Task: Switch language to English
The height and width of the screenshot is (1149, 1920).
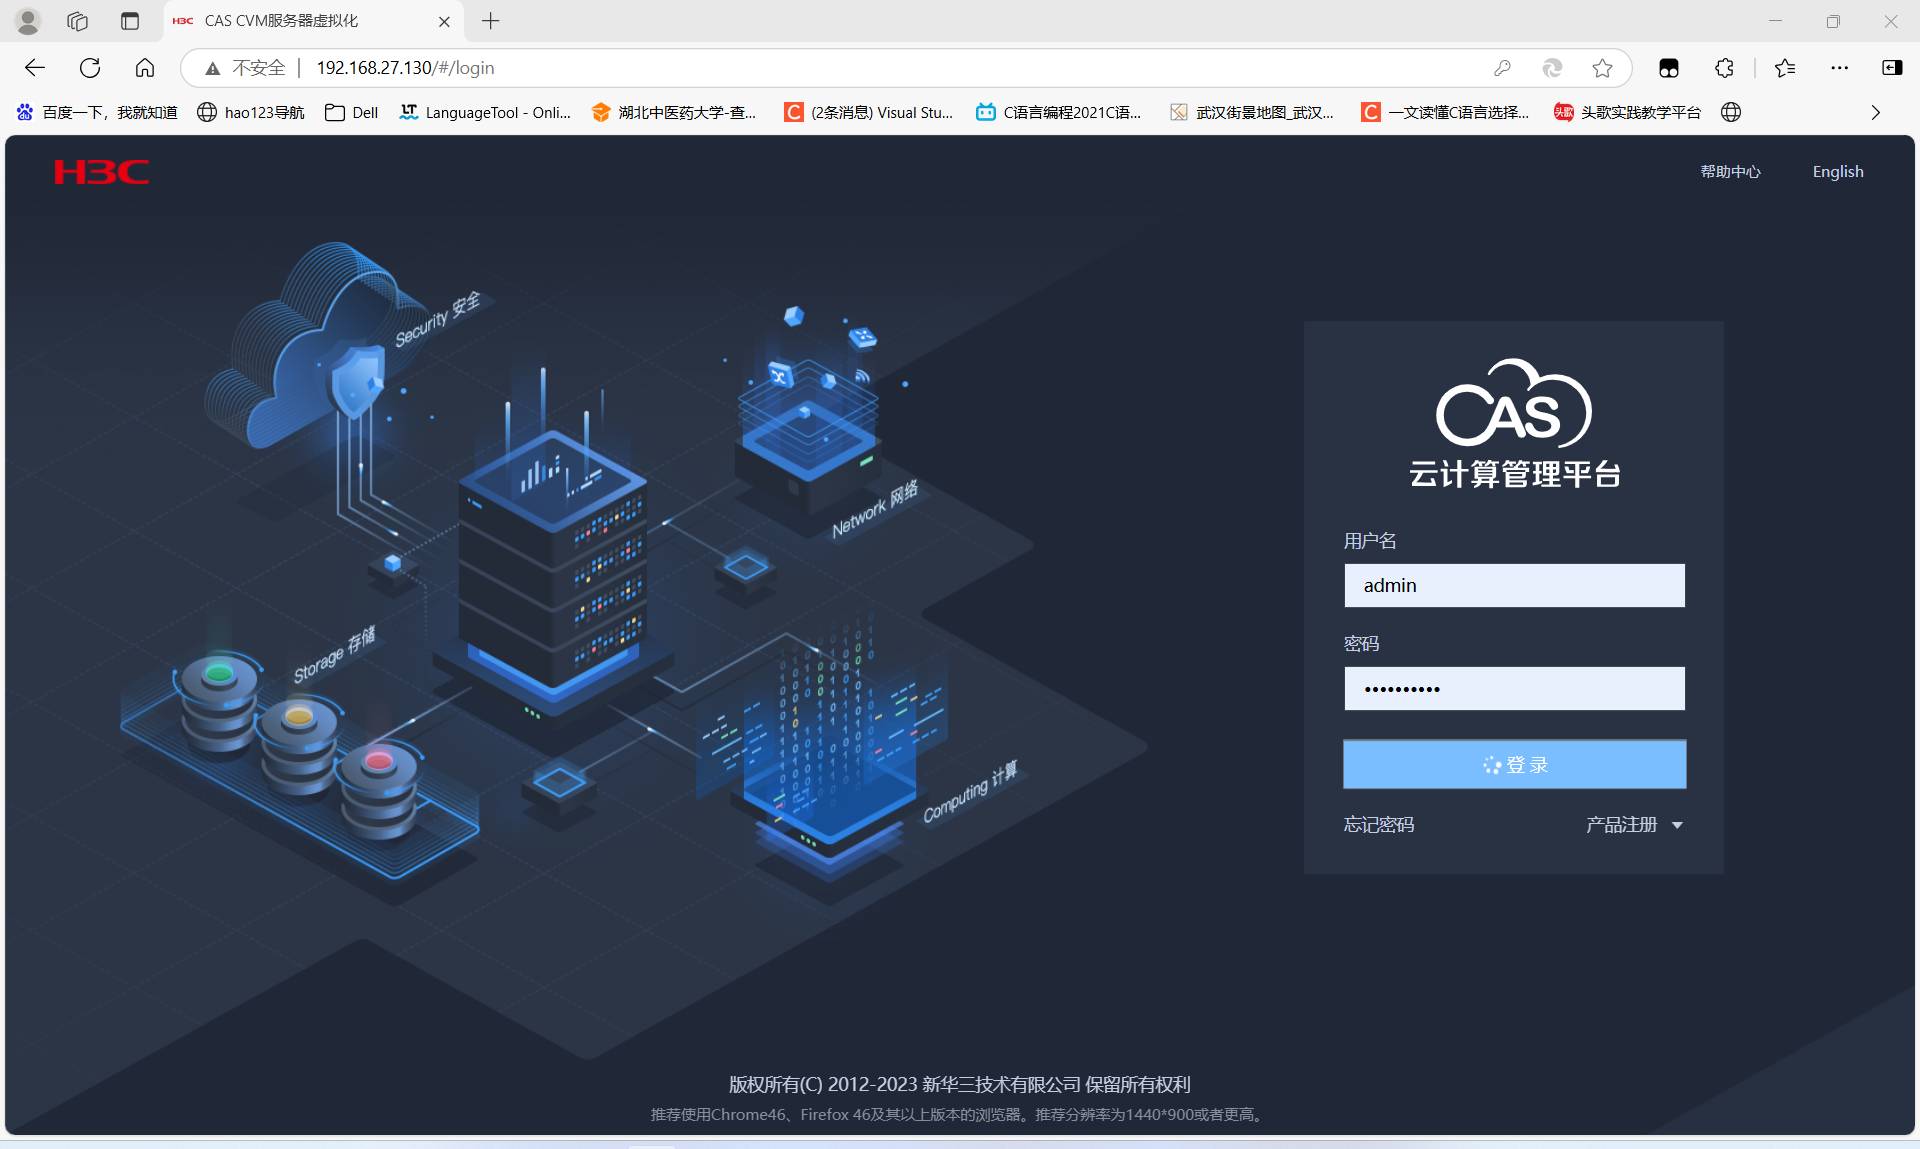Action: point(1837,172)
